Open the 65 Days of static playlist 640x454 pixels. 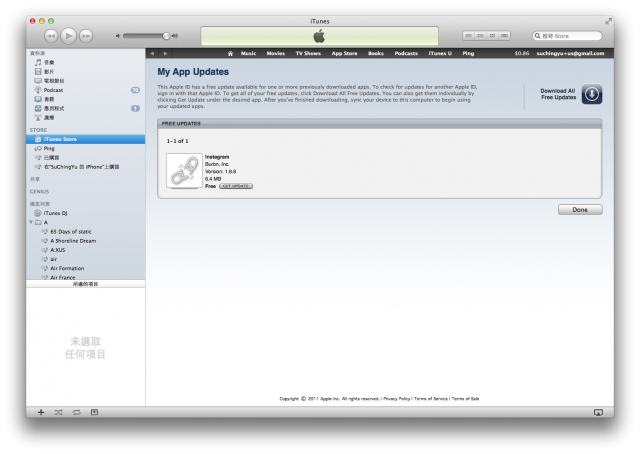tap(85, 231)
